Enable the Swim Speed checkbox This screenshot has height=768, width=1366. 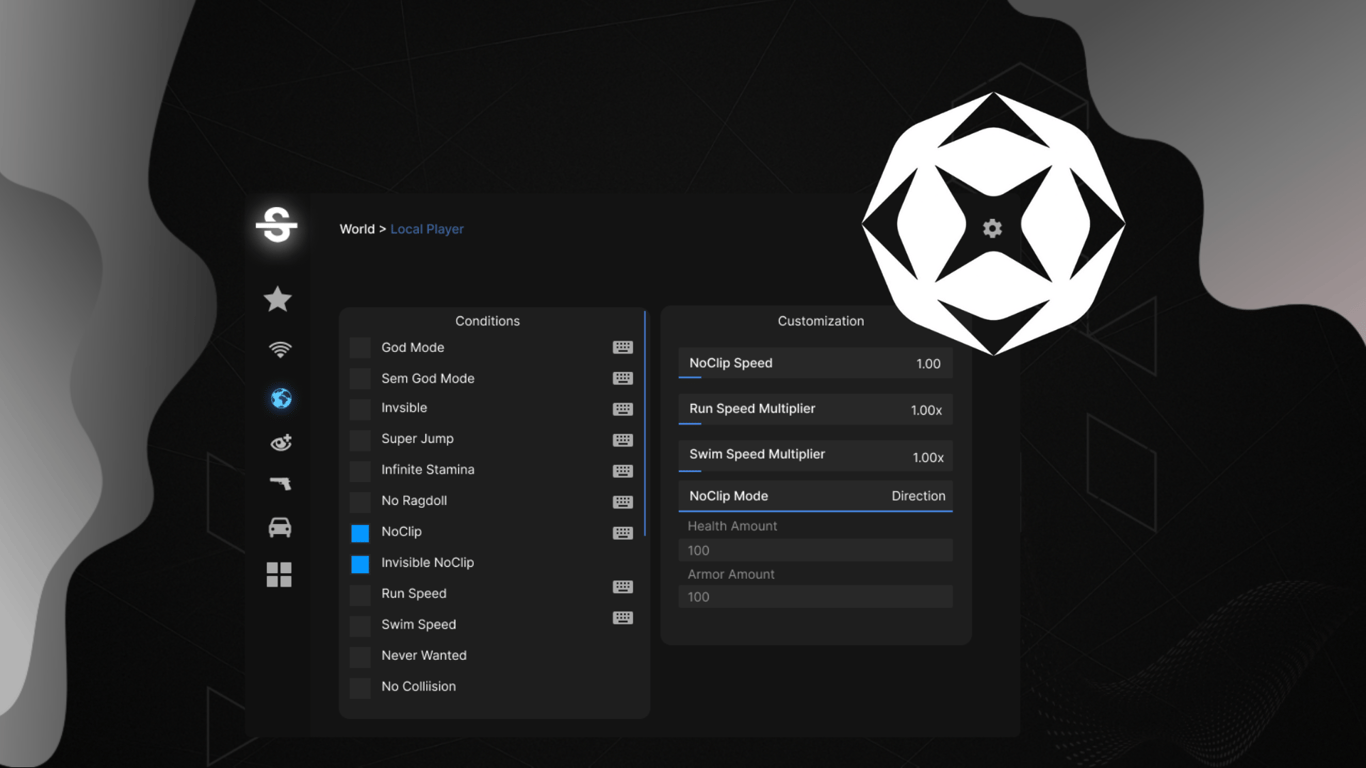point(360,626)
